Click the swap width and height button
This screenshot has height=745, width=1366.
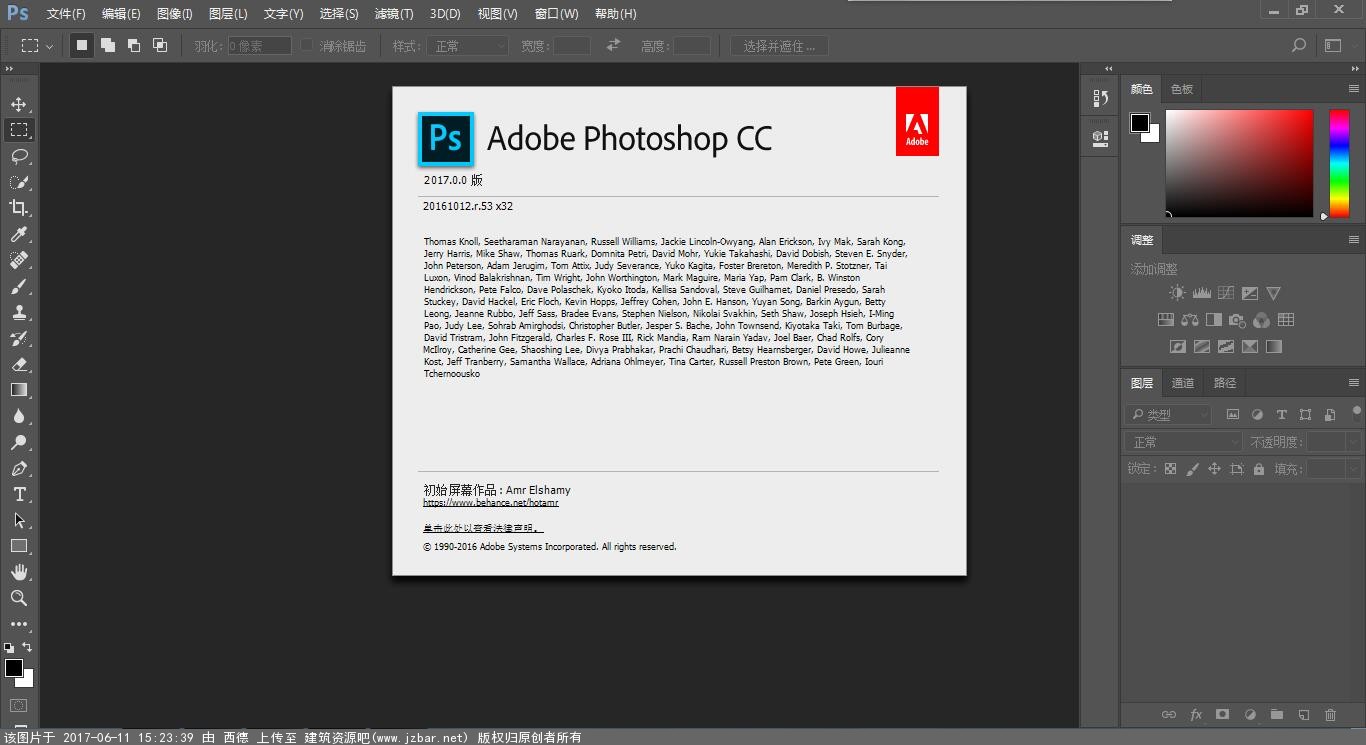pyautogui.click(x=613, y=45)
